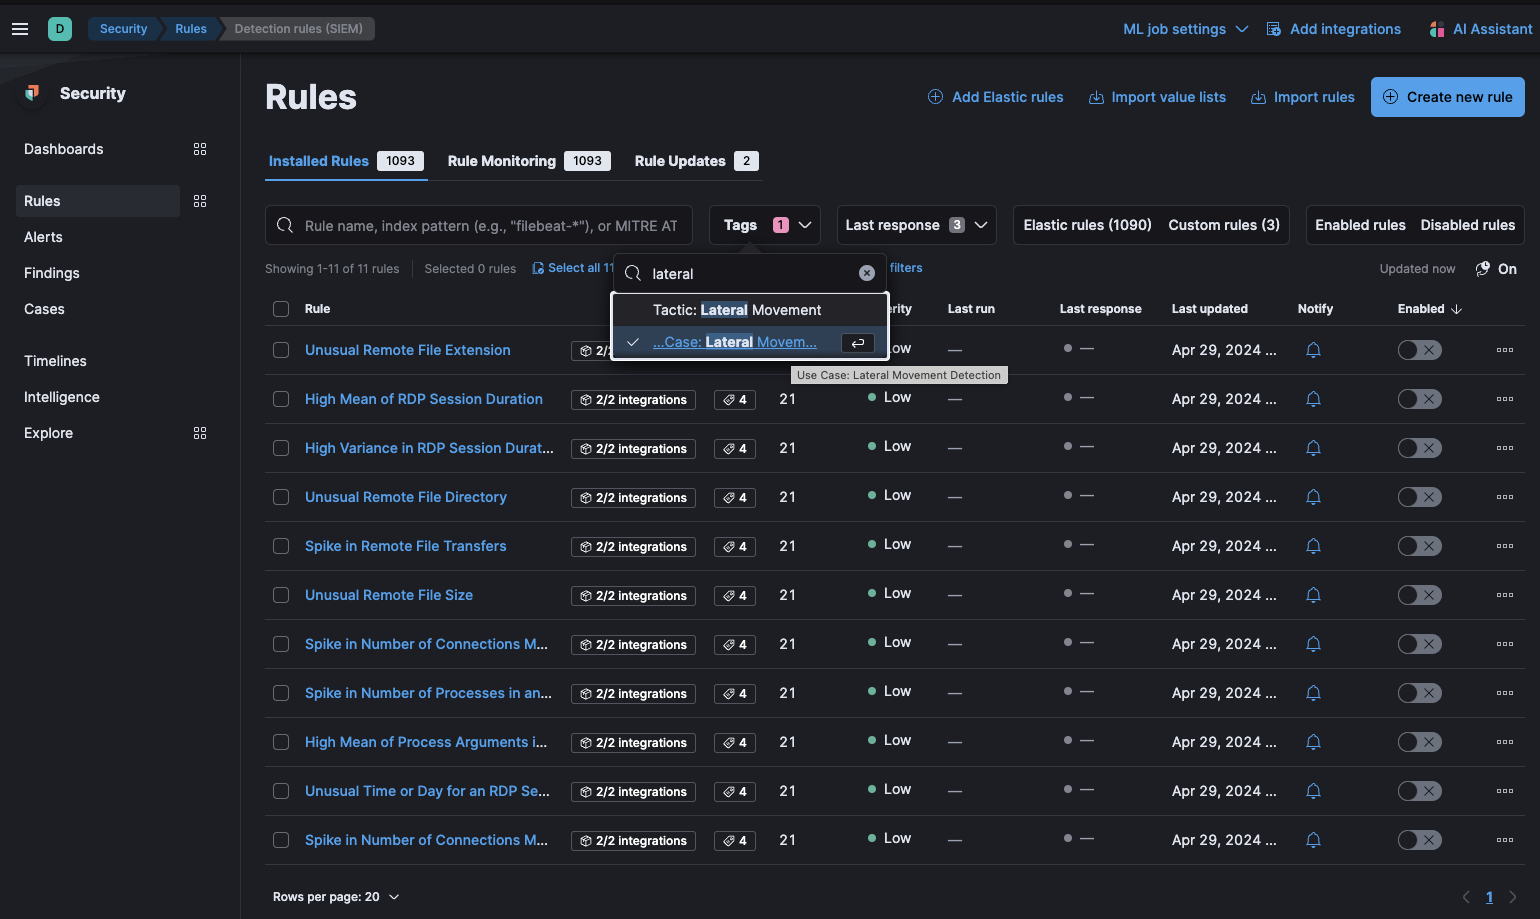Screen dimensions: 1540x919
Task: Expand the ML job settings dropdown
Action: click(x=1185, y=28)
